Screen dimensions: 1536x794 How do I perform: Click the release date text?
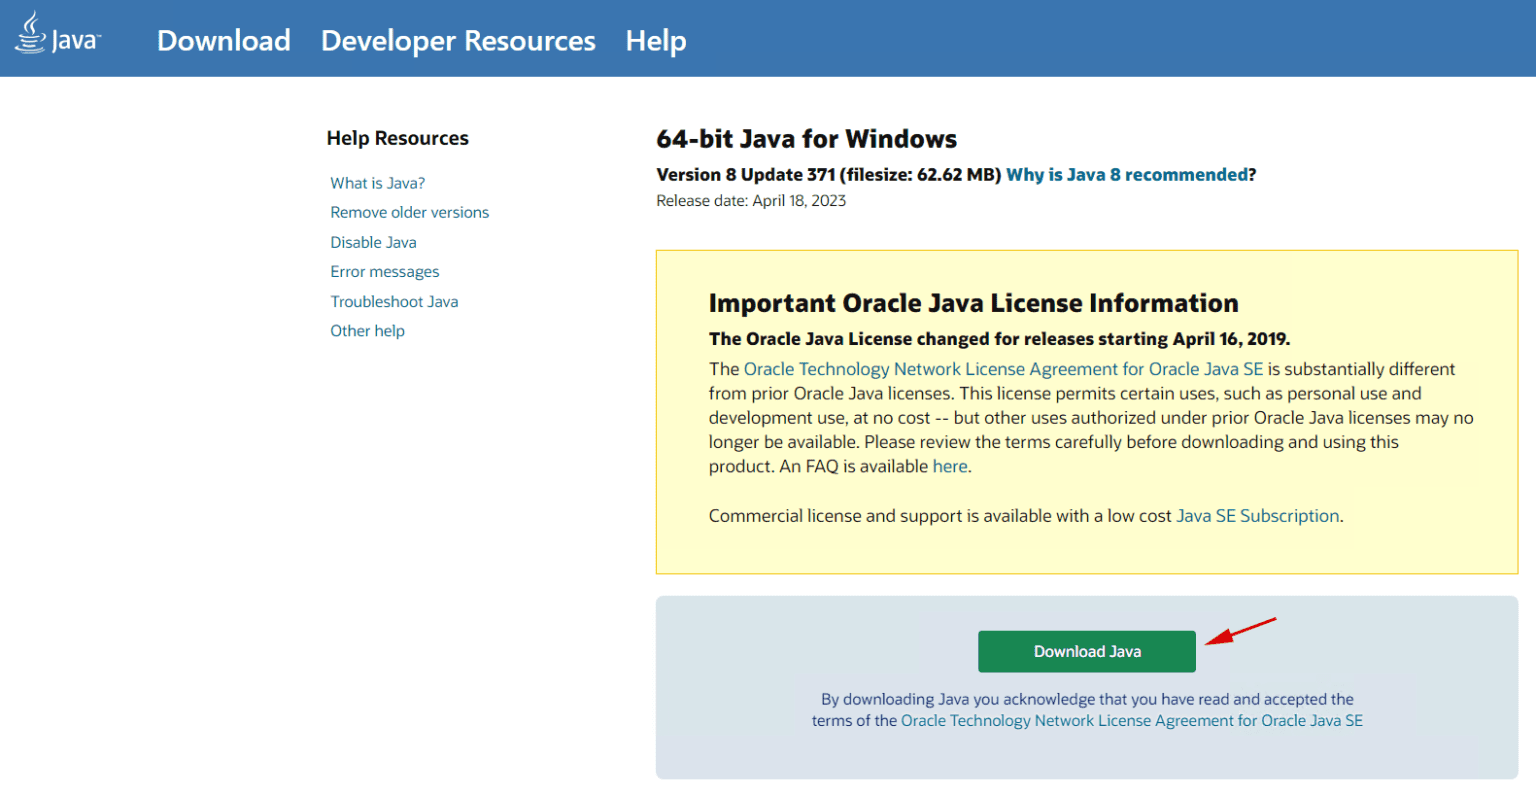coord(750,201)
